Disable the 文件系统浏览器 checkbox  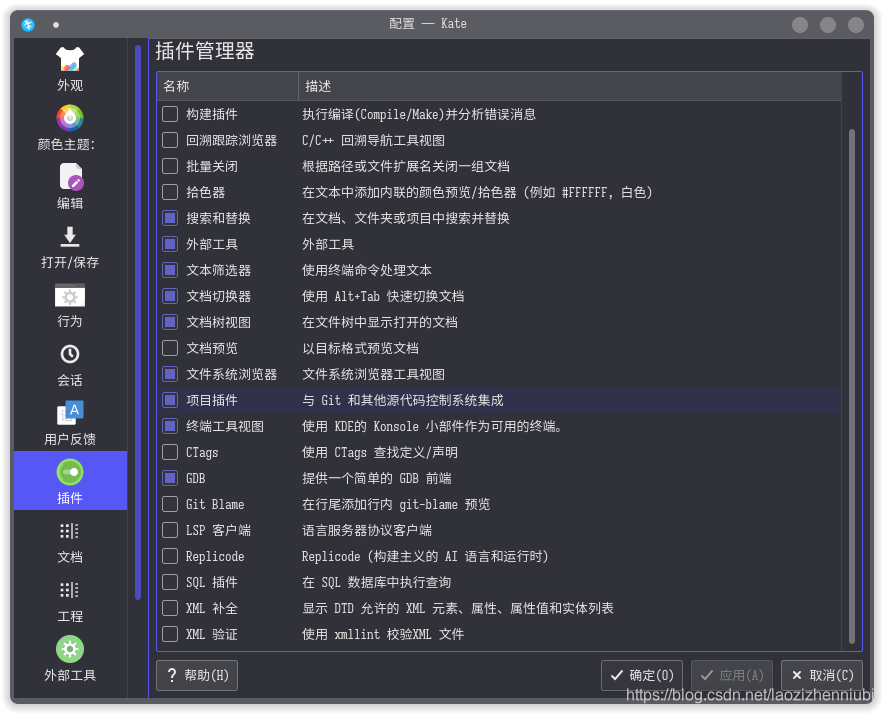[170, 373]
